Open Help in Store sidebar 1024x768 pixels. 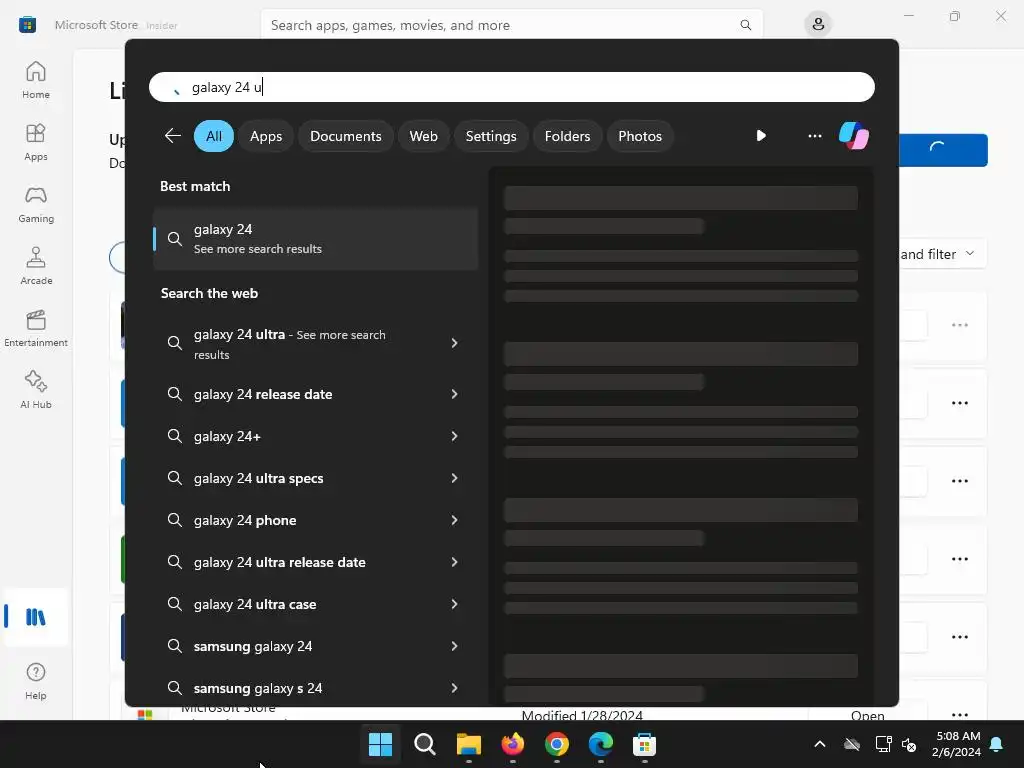(x=36, y=682)
